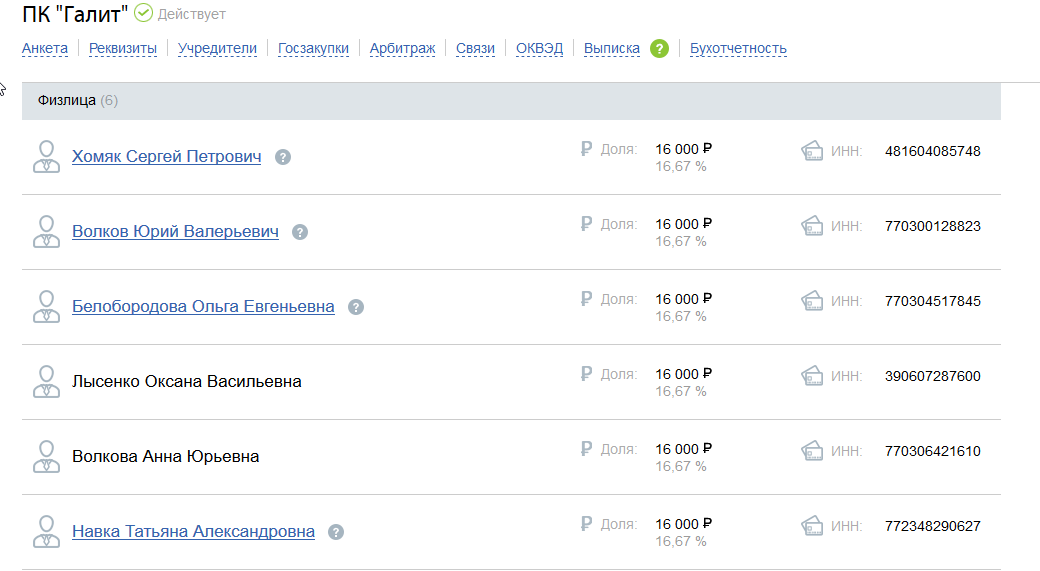Open the Анкета tab
This screenshot has height=571, width=1040.
[x=44, y=48]
